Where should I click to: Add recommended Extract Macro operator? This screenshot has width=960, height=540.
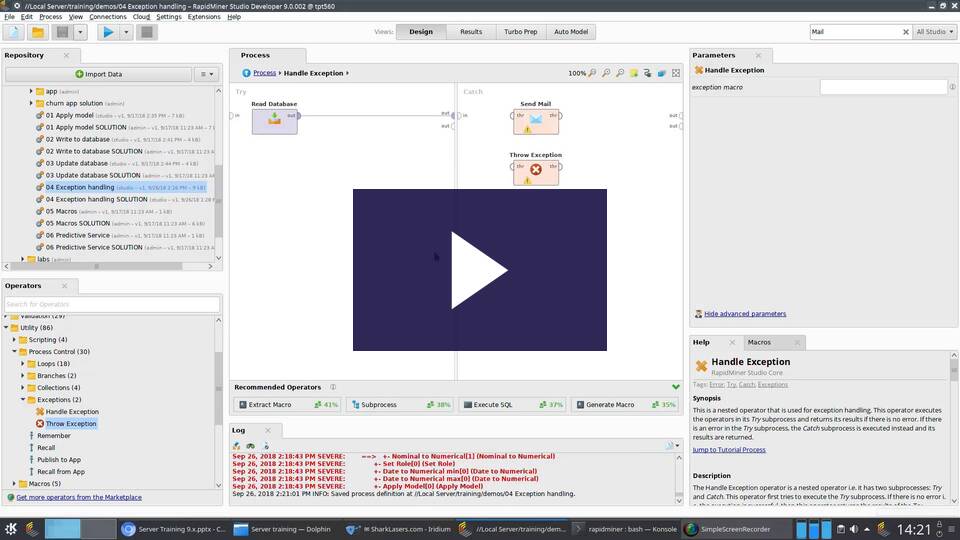(x=287, y=405)
